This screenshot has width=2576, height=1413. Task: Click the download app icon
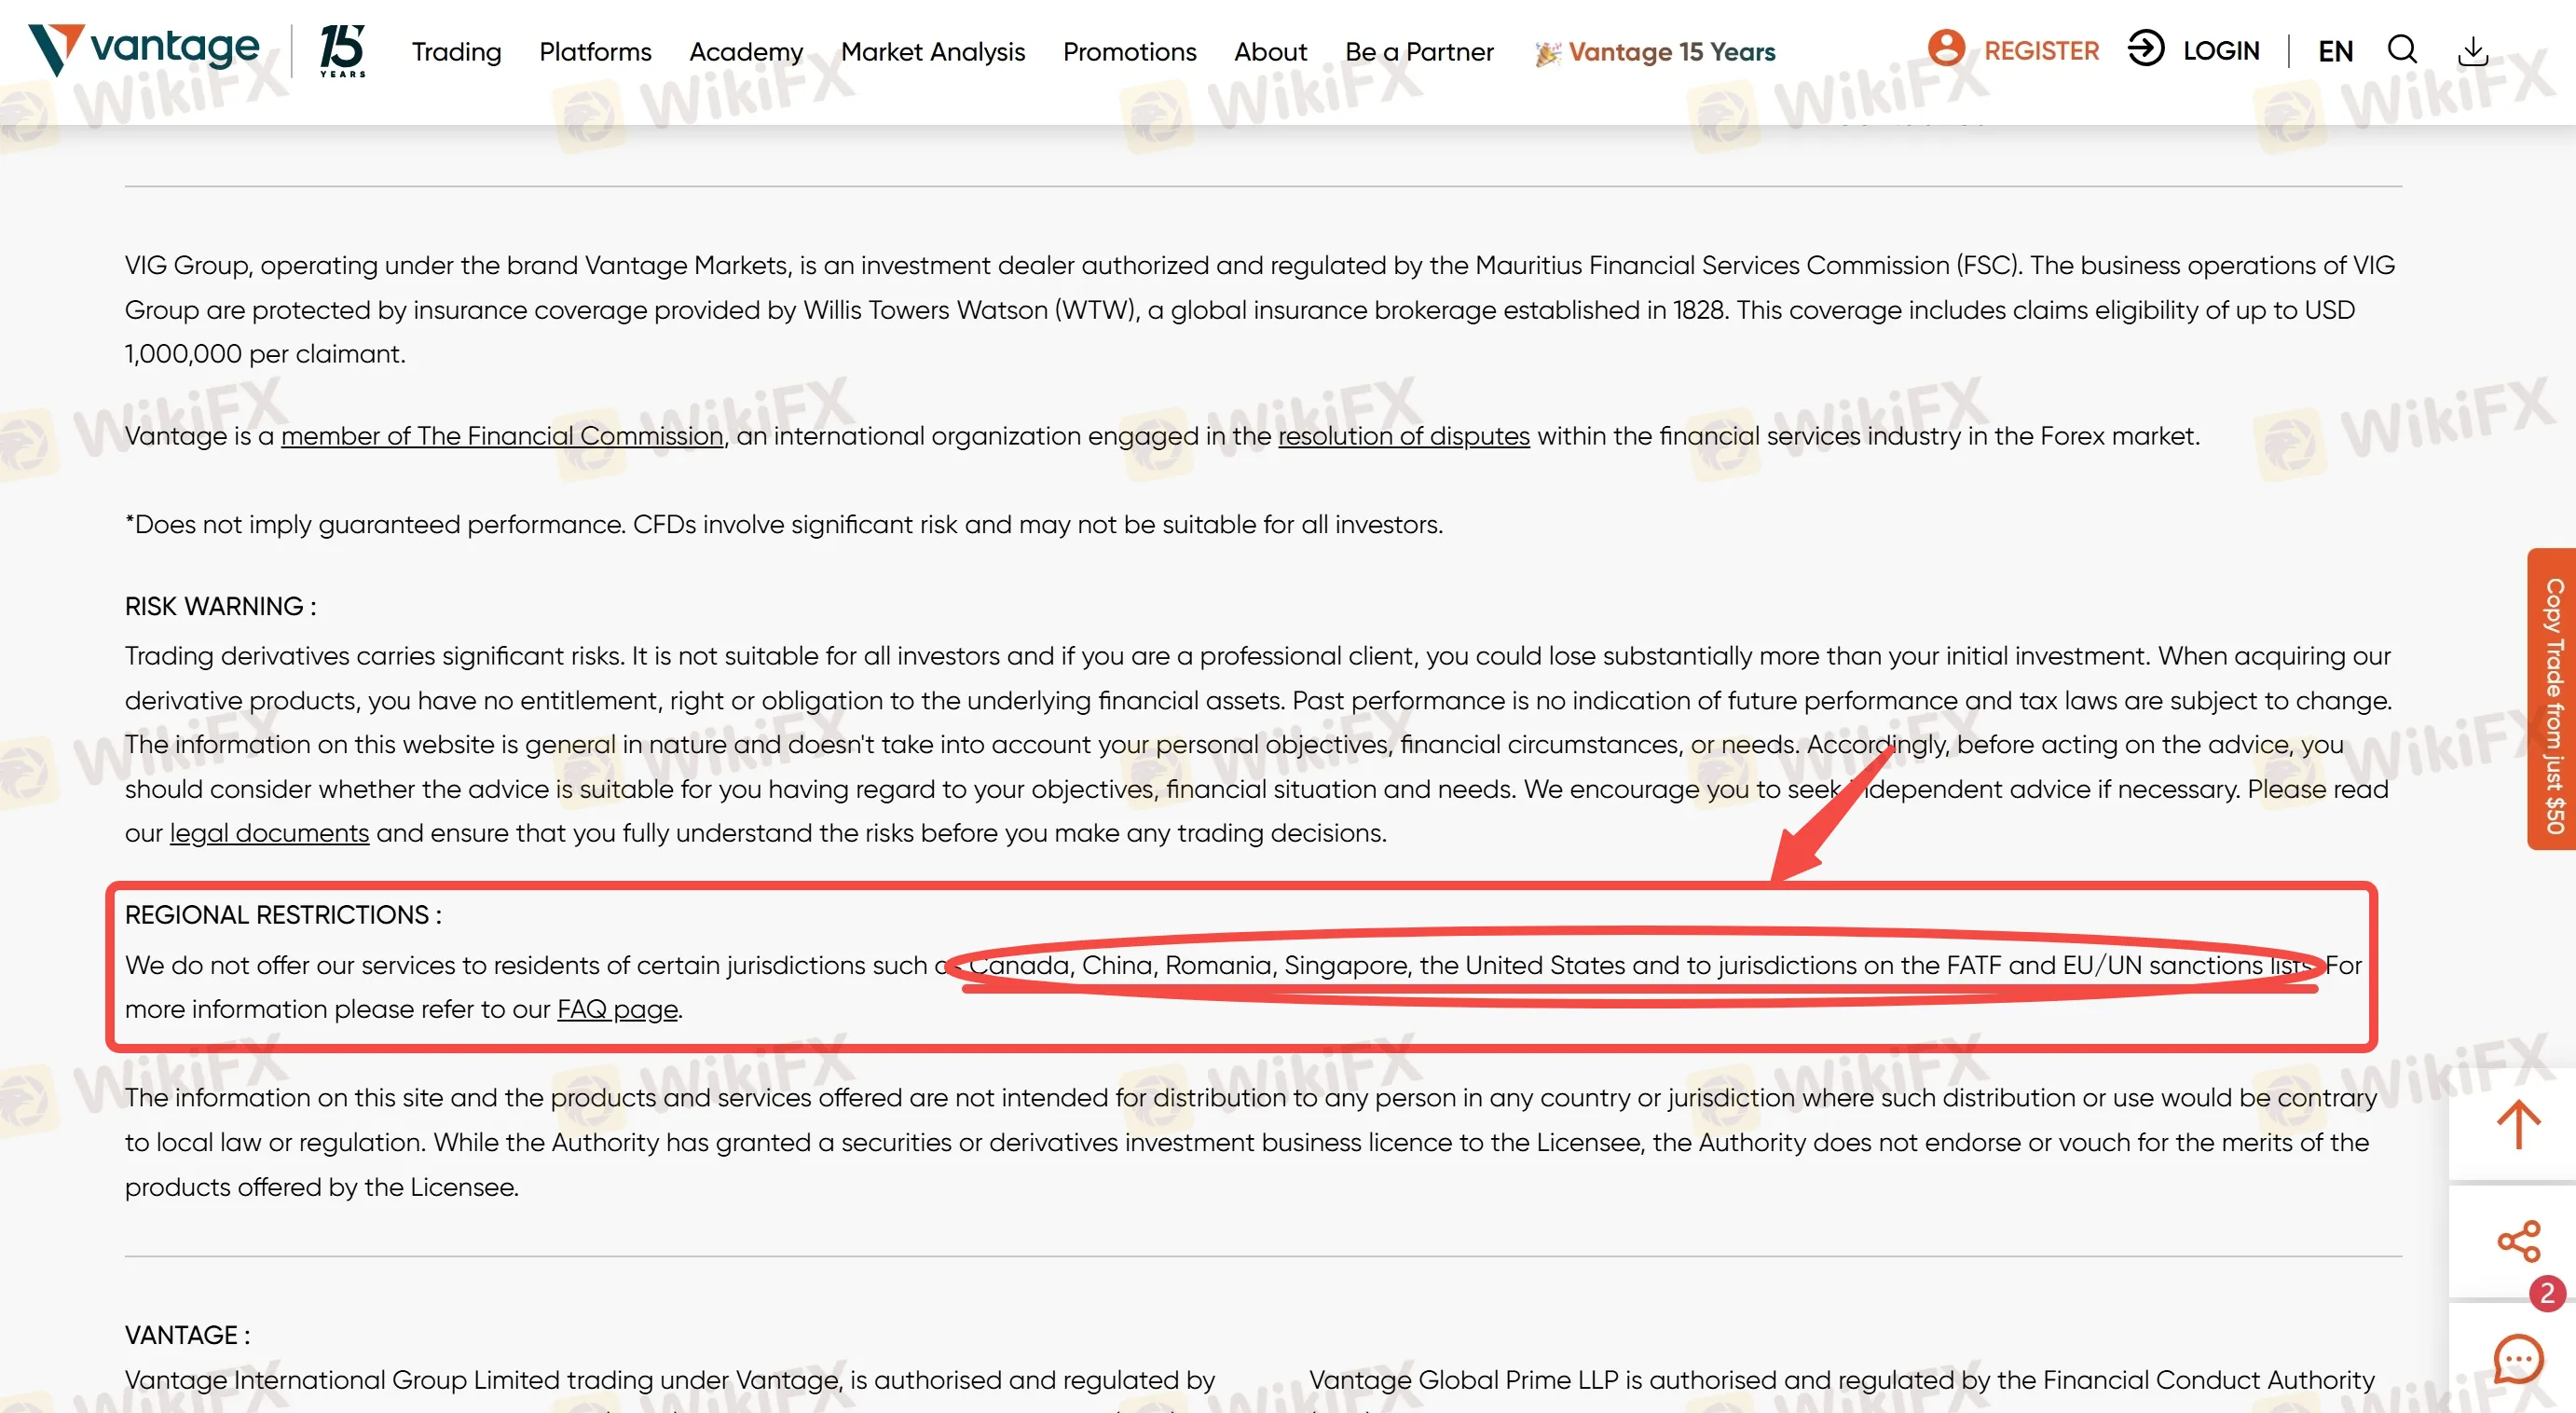(x=2473, y=50)
